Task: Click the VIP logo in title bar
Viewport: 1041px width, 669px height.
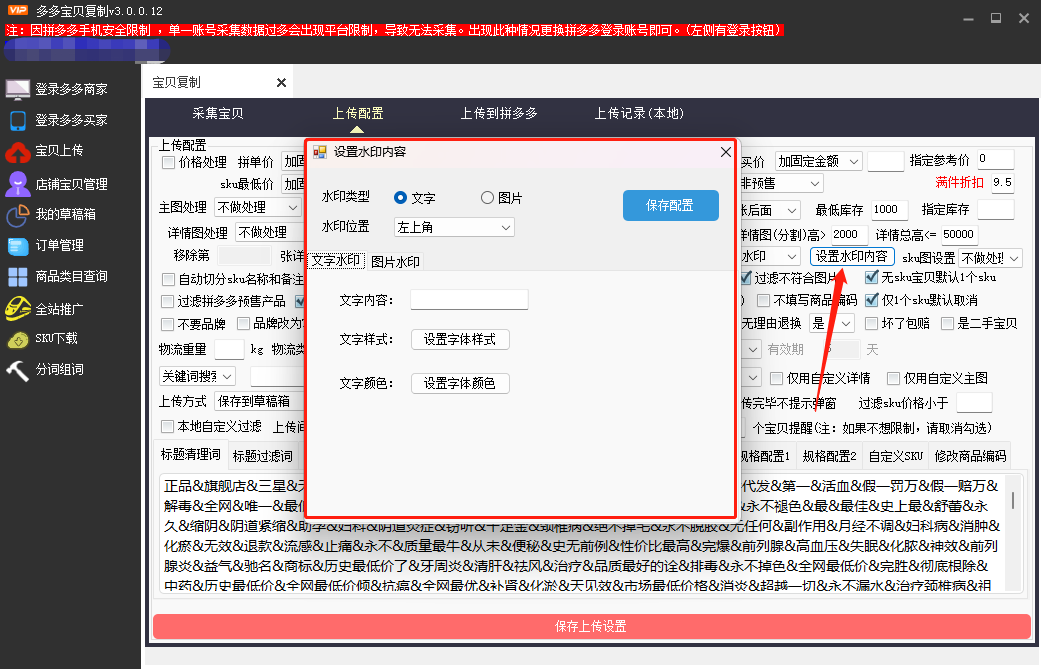Action: 18,10
